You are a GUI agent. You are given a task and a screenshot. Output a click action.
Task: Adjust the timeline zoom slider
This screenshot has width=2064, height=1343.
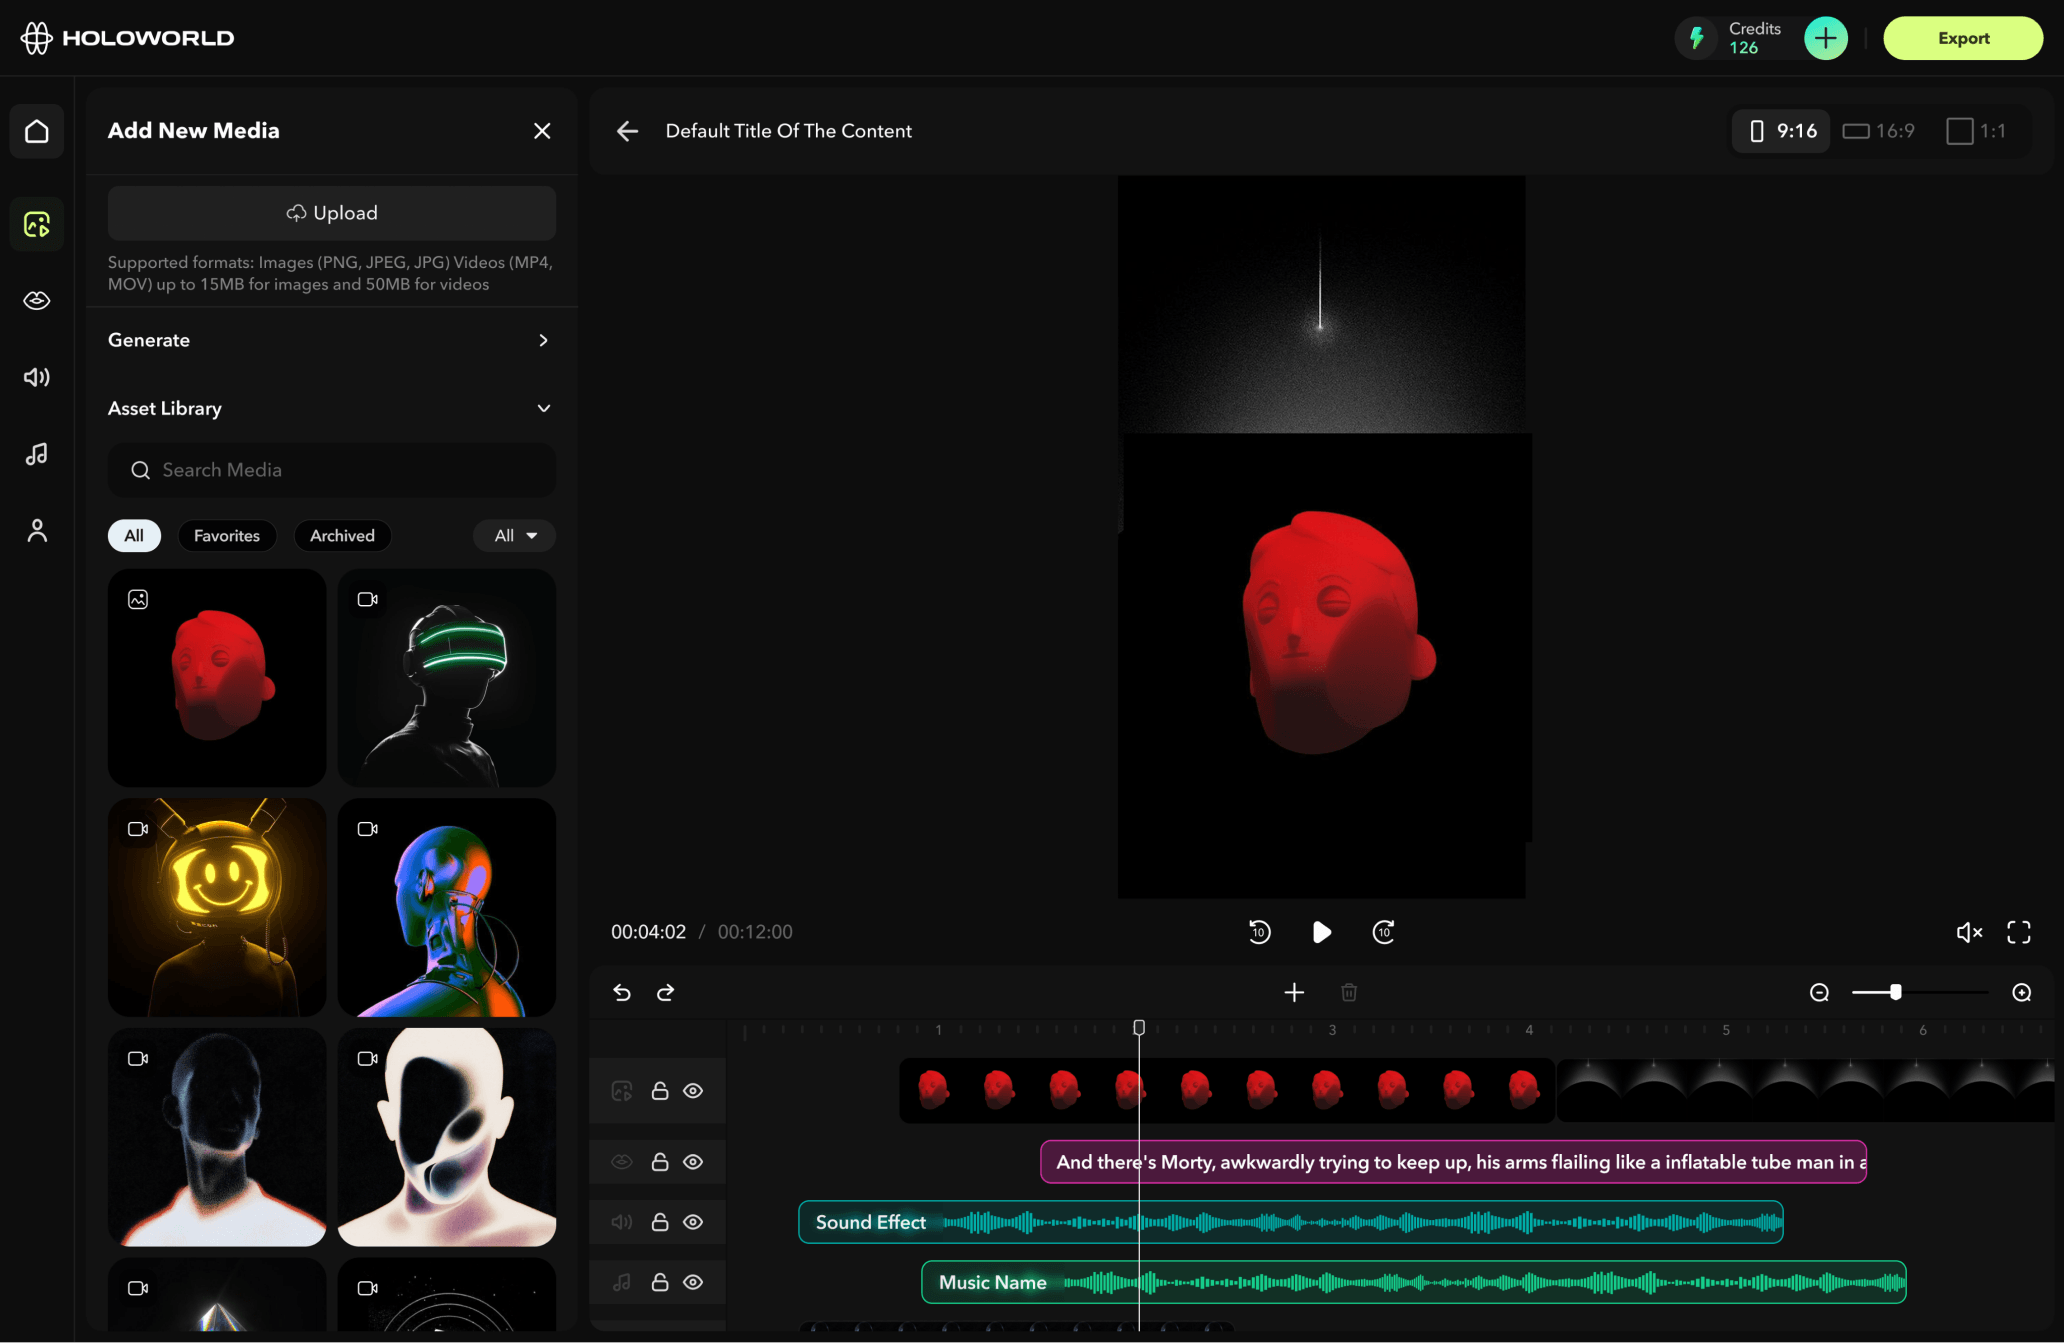pyautogui.click(x=1895, y=992)
